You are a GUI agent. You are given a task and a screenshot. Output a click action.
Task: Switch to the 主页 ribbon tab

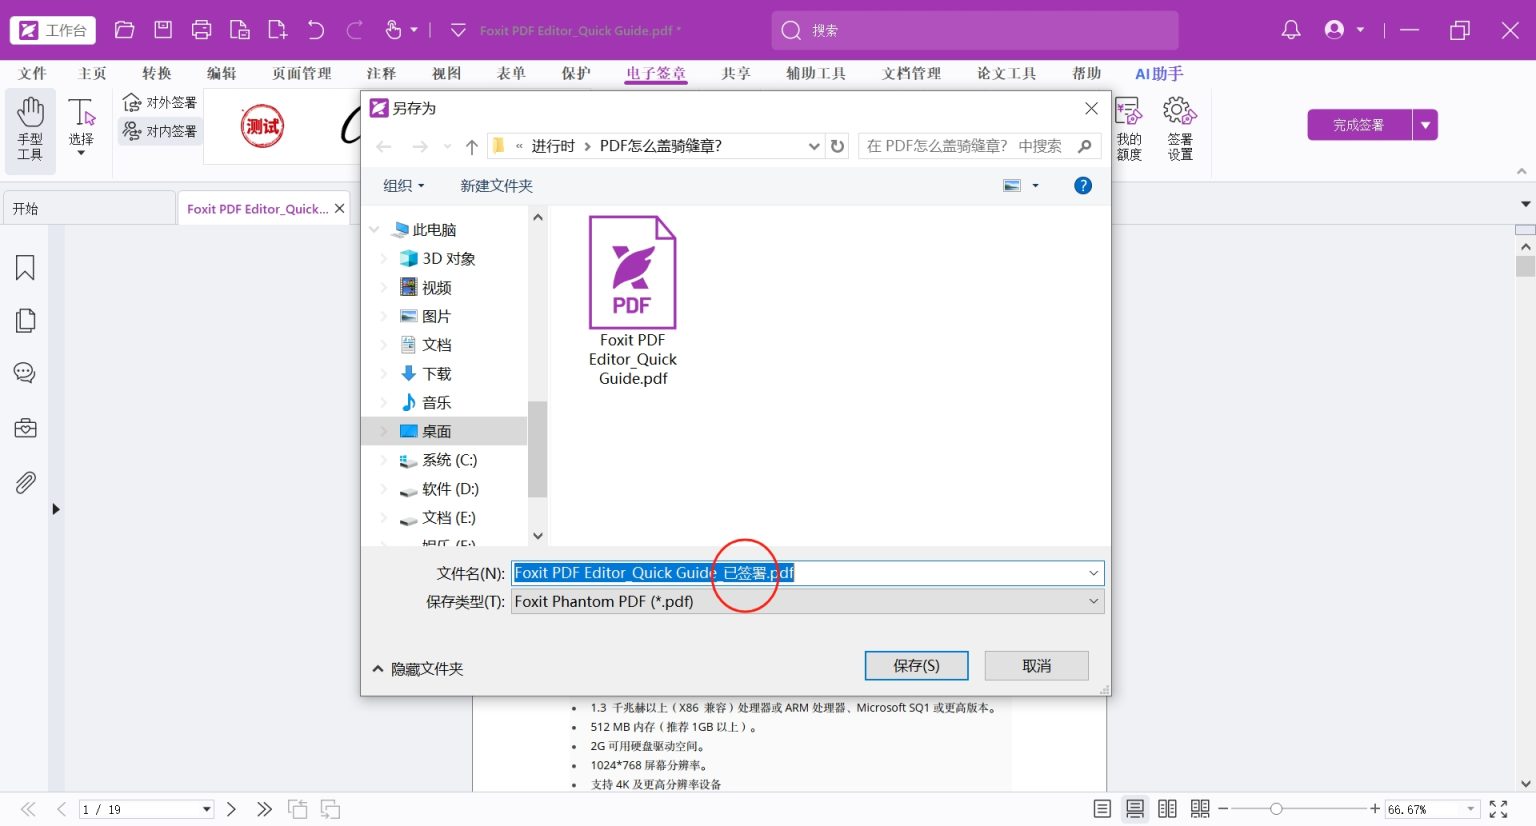pyautogui.click(x=92, y=73)
